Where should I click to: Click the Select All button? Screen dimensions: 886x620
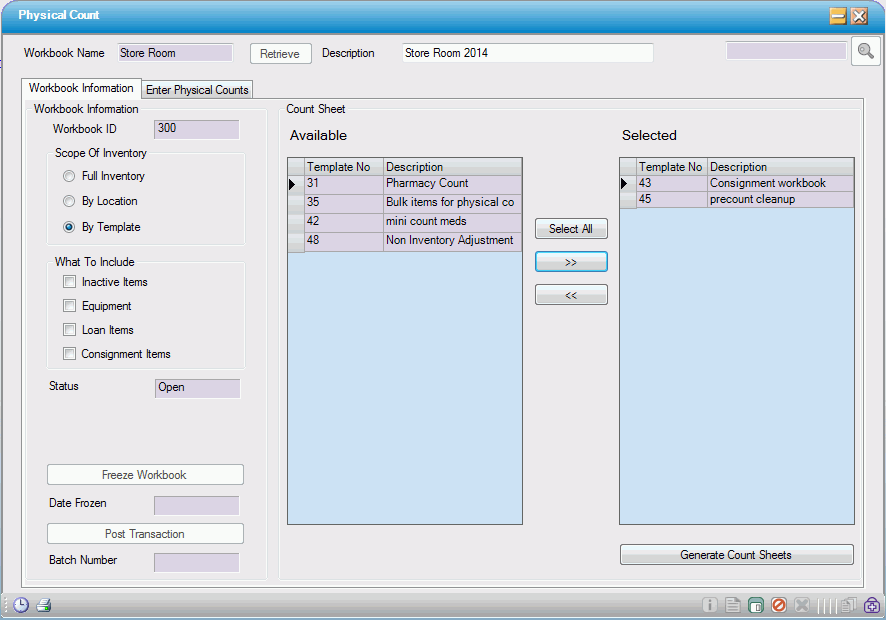point(571,229)
